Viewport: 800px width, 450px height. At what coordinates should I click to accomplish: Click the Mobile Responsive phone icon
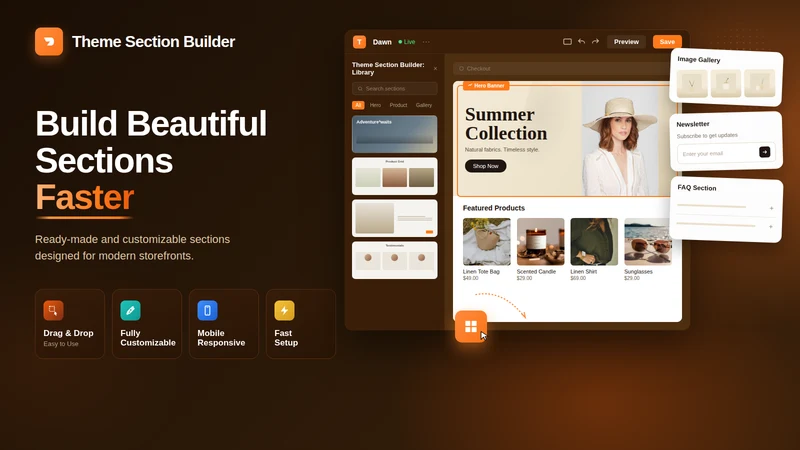[207, 310]
